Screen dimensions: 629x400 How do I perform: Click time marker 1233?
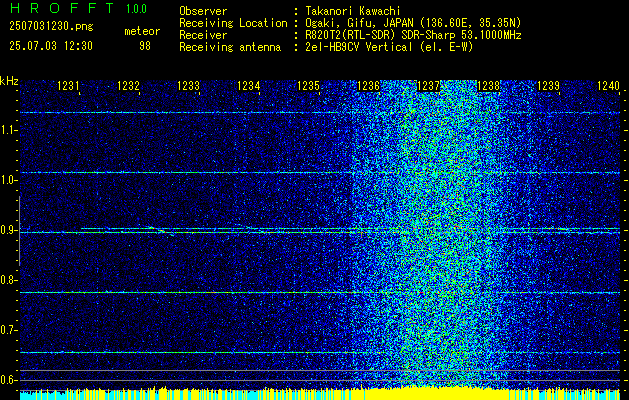[x=188, y=86]
